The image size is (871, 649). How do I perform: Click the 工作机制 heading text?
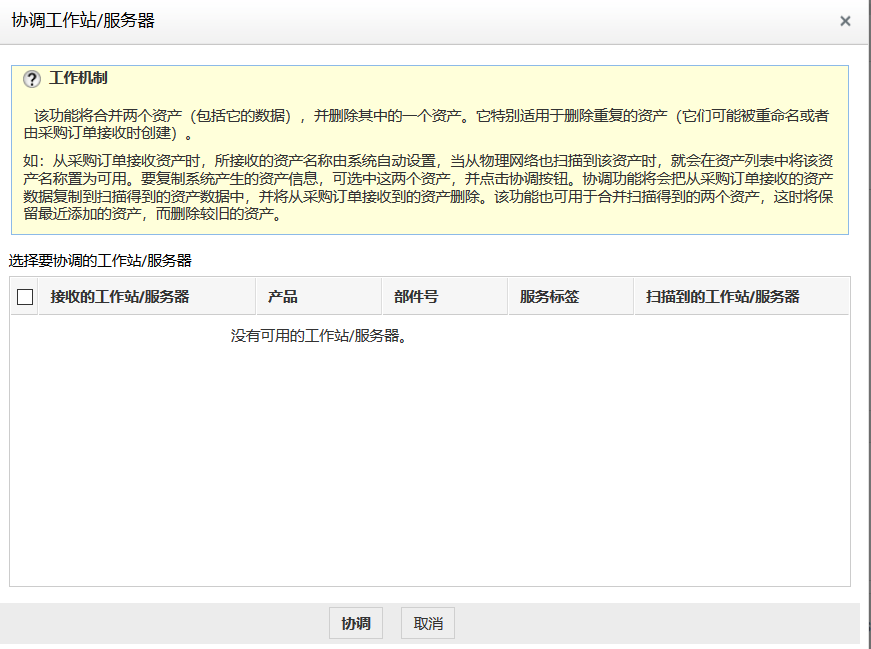[78, 78]
